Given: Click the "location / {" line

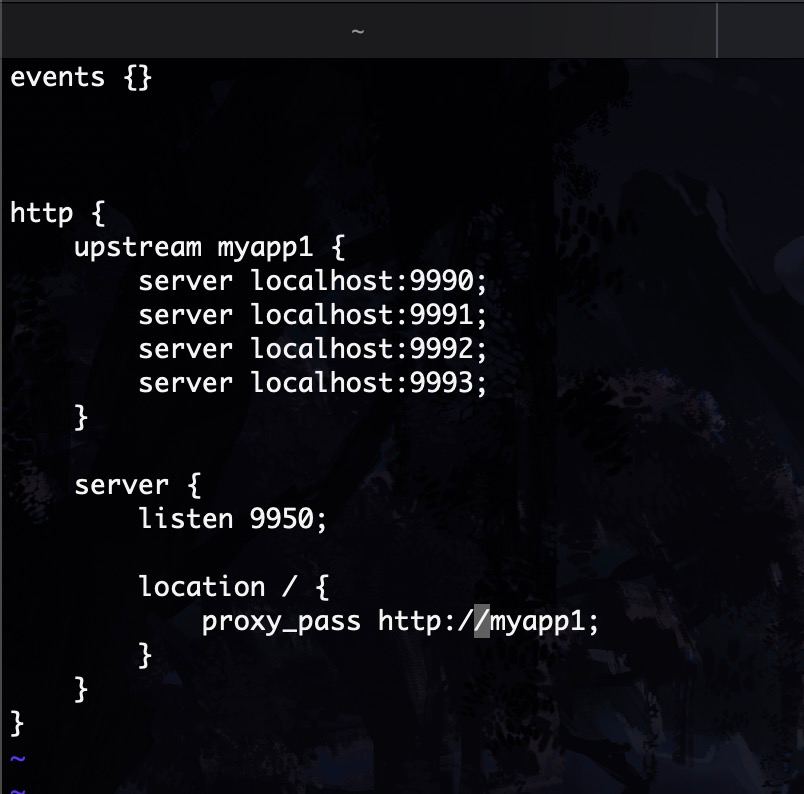Looking at the screenshot, I should pyautogui.click(x=234, y=587).
